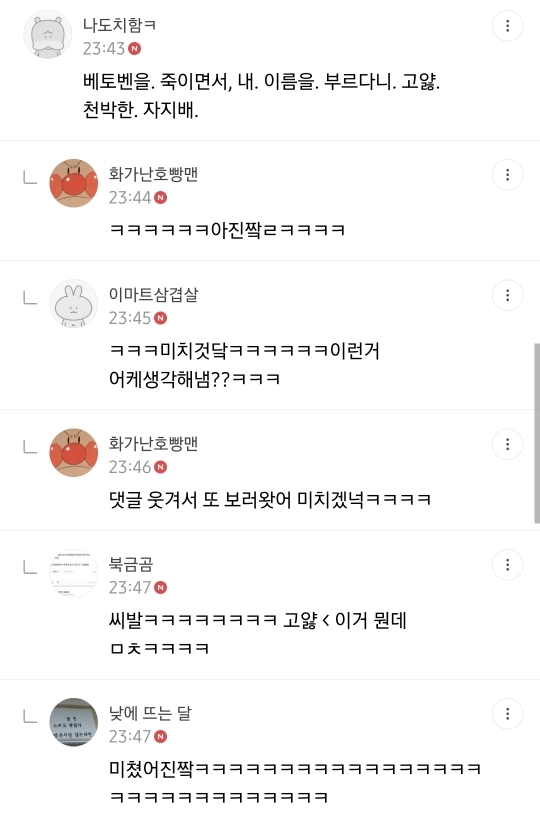
Task: Open the three-dot menu on 이마트삼겹살's reply
Action: [507, 295]
